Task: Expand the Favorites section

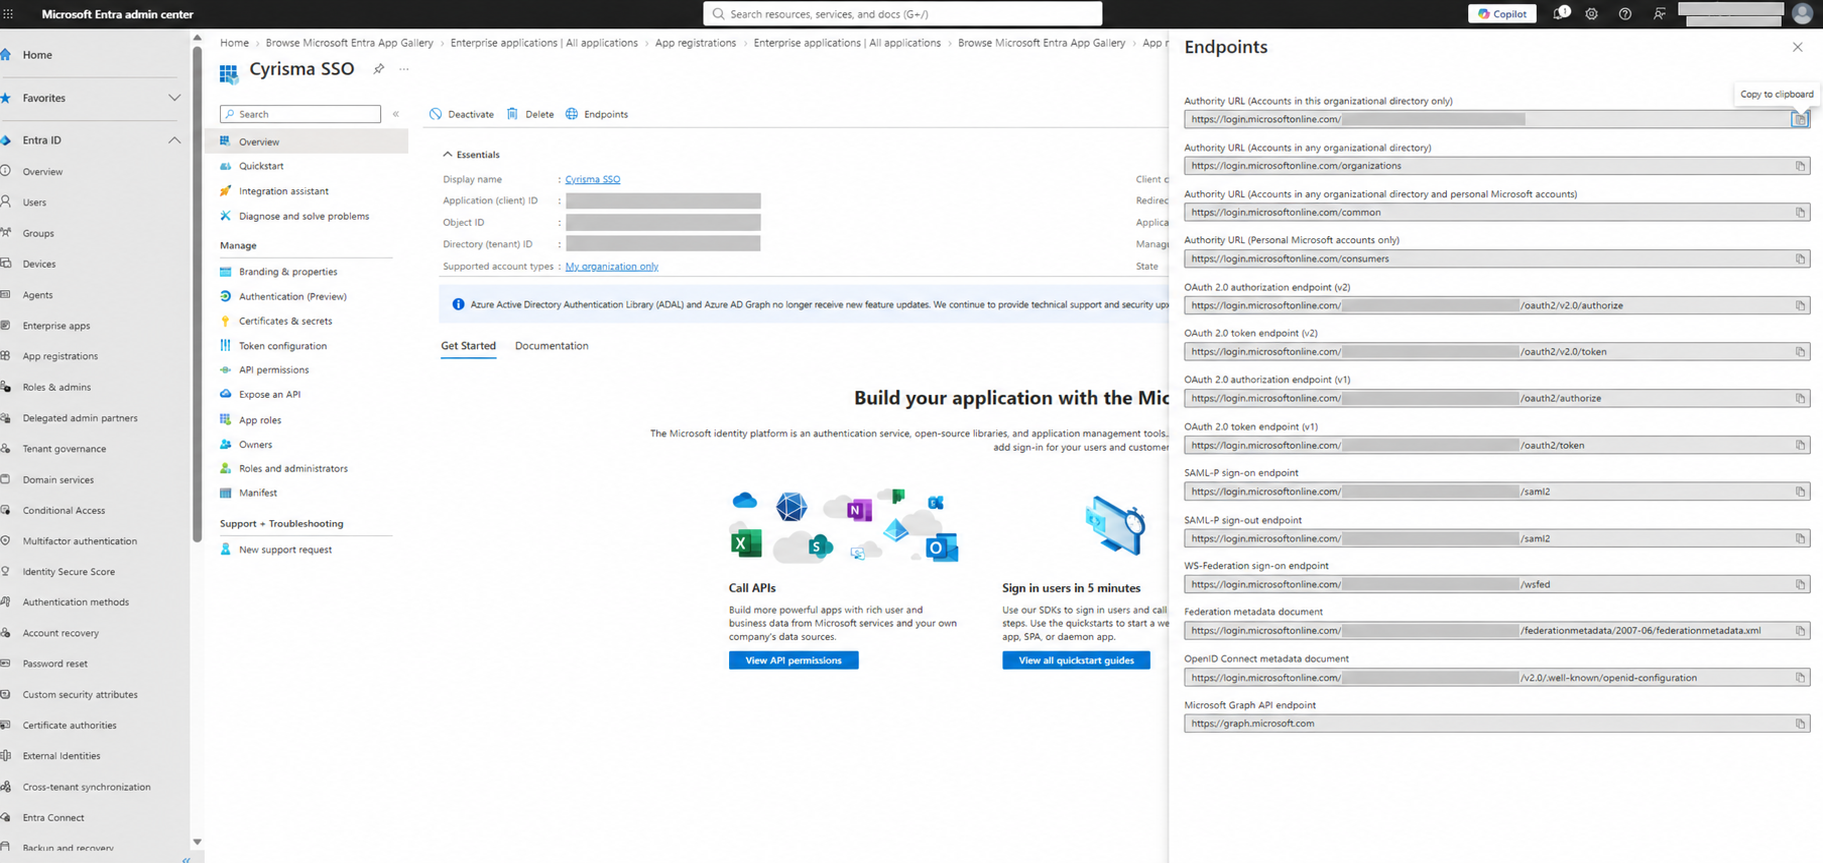Action: click(x=174, y=98)
